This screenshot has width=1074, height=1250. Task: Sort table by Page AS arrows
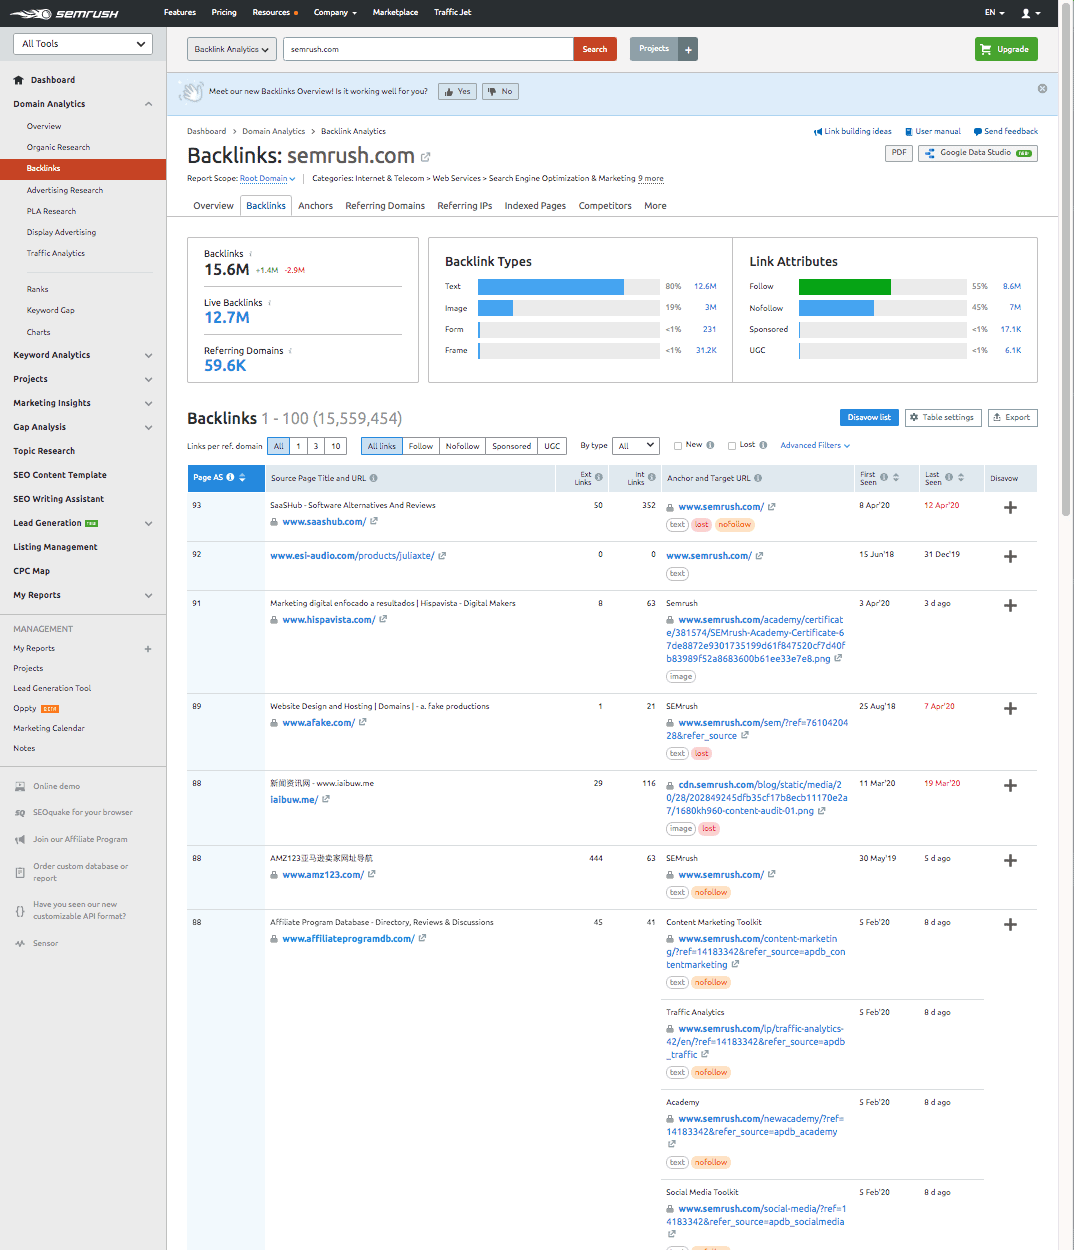coord(242,477)
